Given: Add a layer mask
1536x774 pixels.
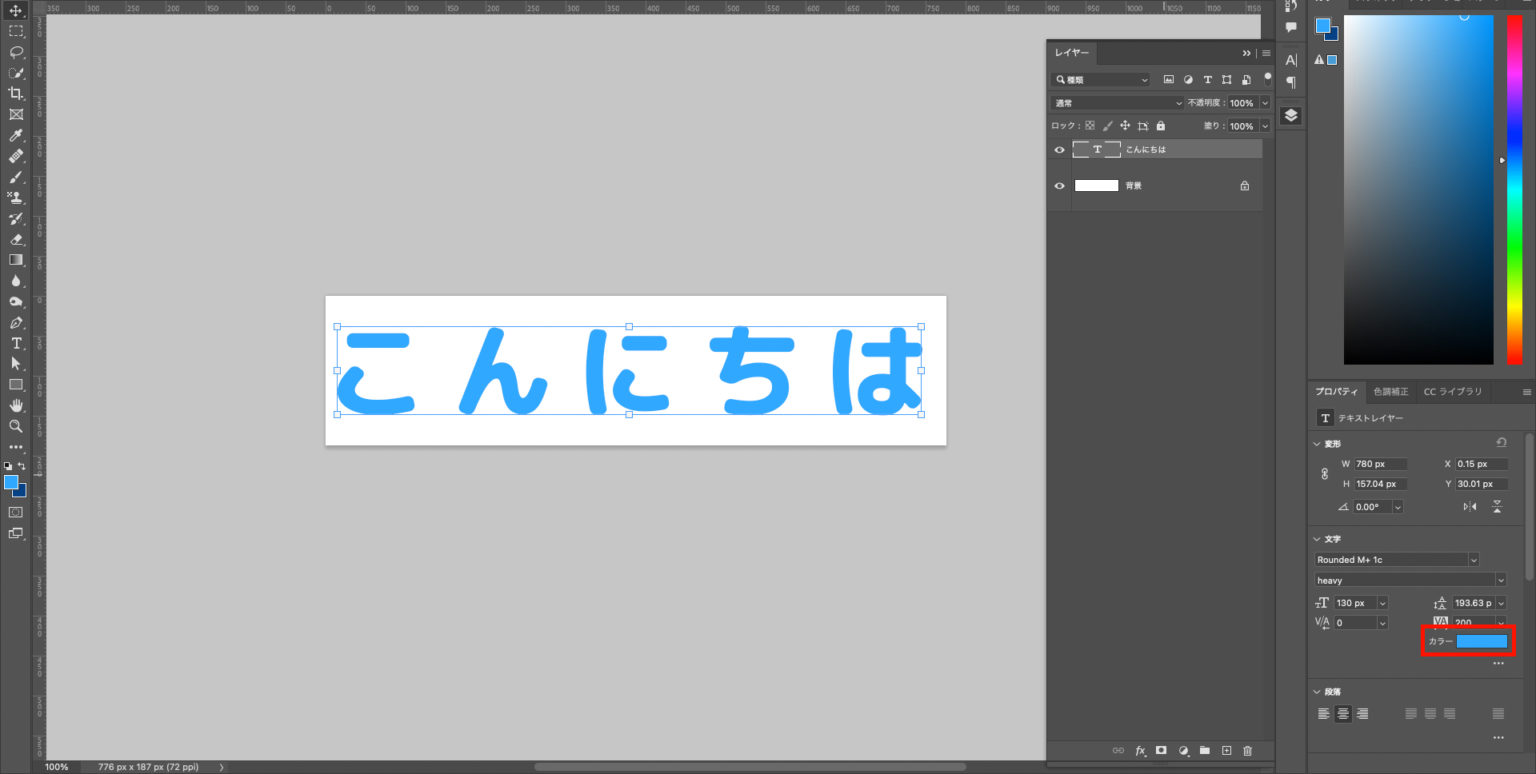Looking at the screenshot, I should coord(1161,750).
